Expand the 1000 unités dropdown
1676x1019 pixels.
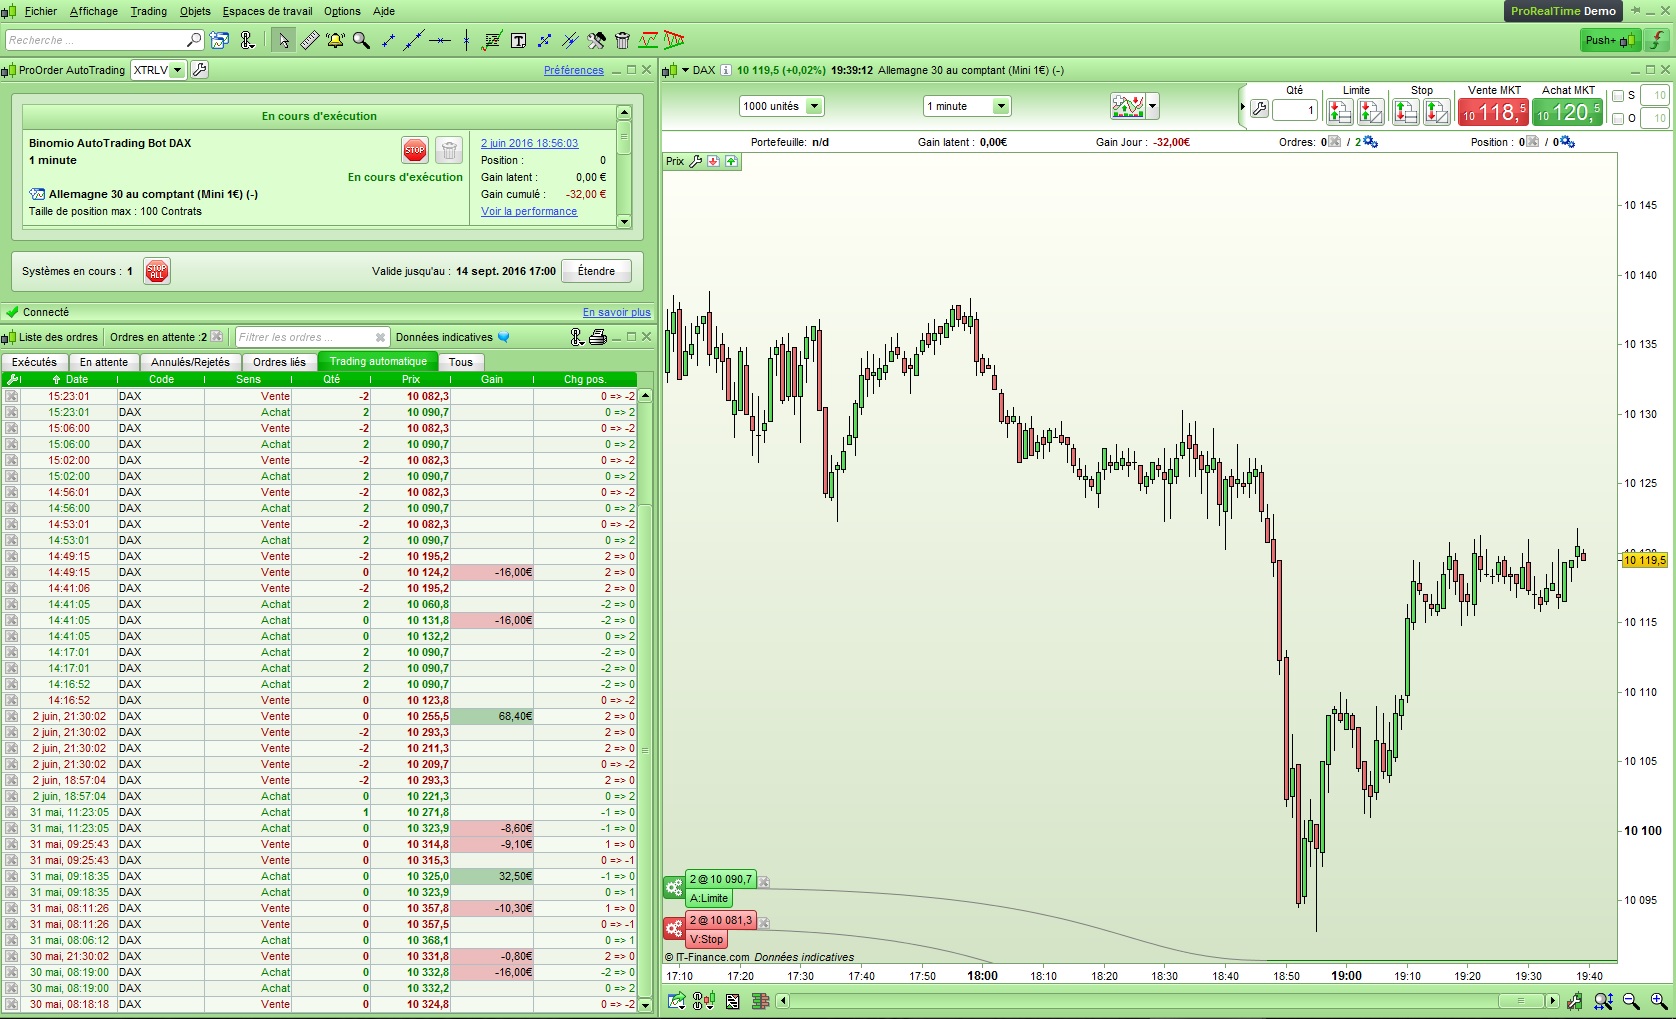pyautogui.click(x=814, y=106)
